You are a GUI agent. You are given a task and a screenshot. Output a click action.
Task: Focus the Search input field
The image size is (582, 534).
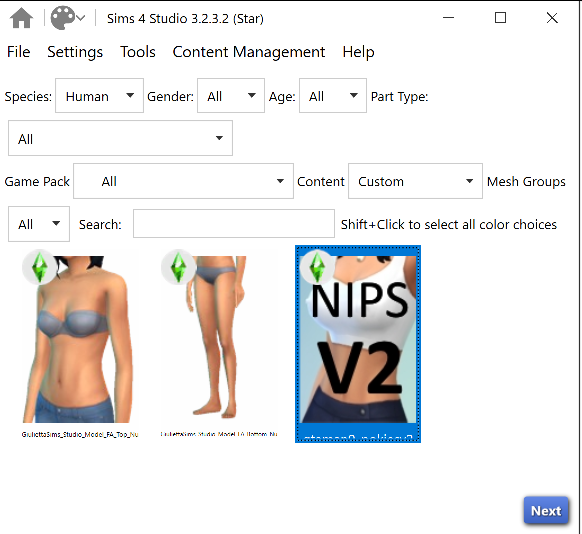234,224
